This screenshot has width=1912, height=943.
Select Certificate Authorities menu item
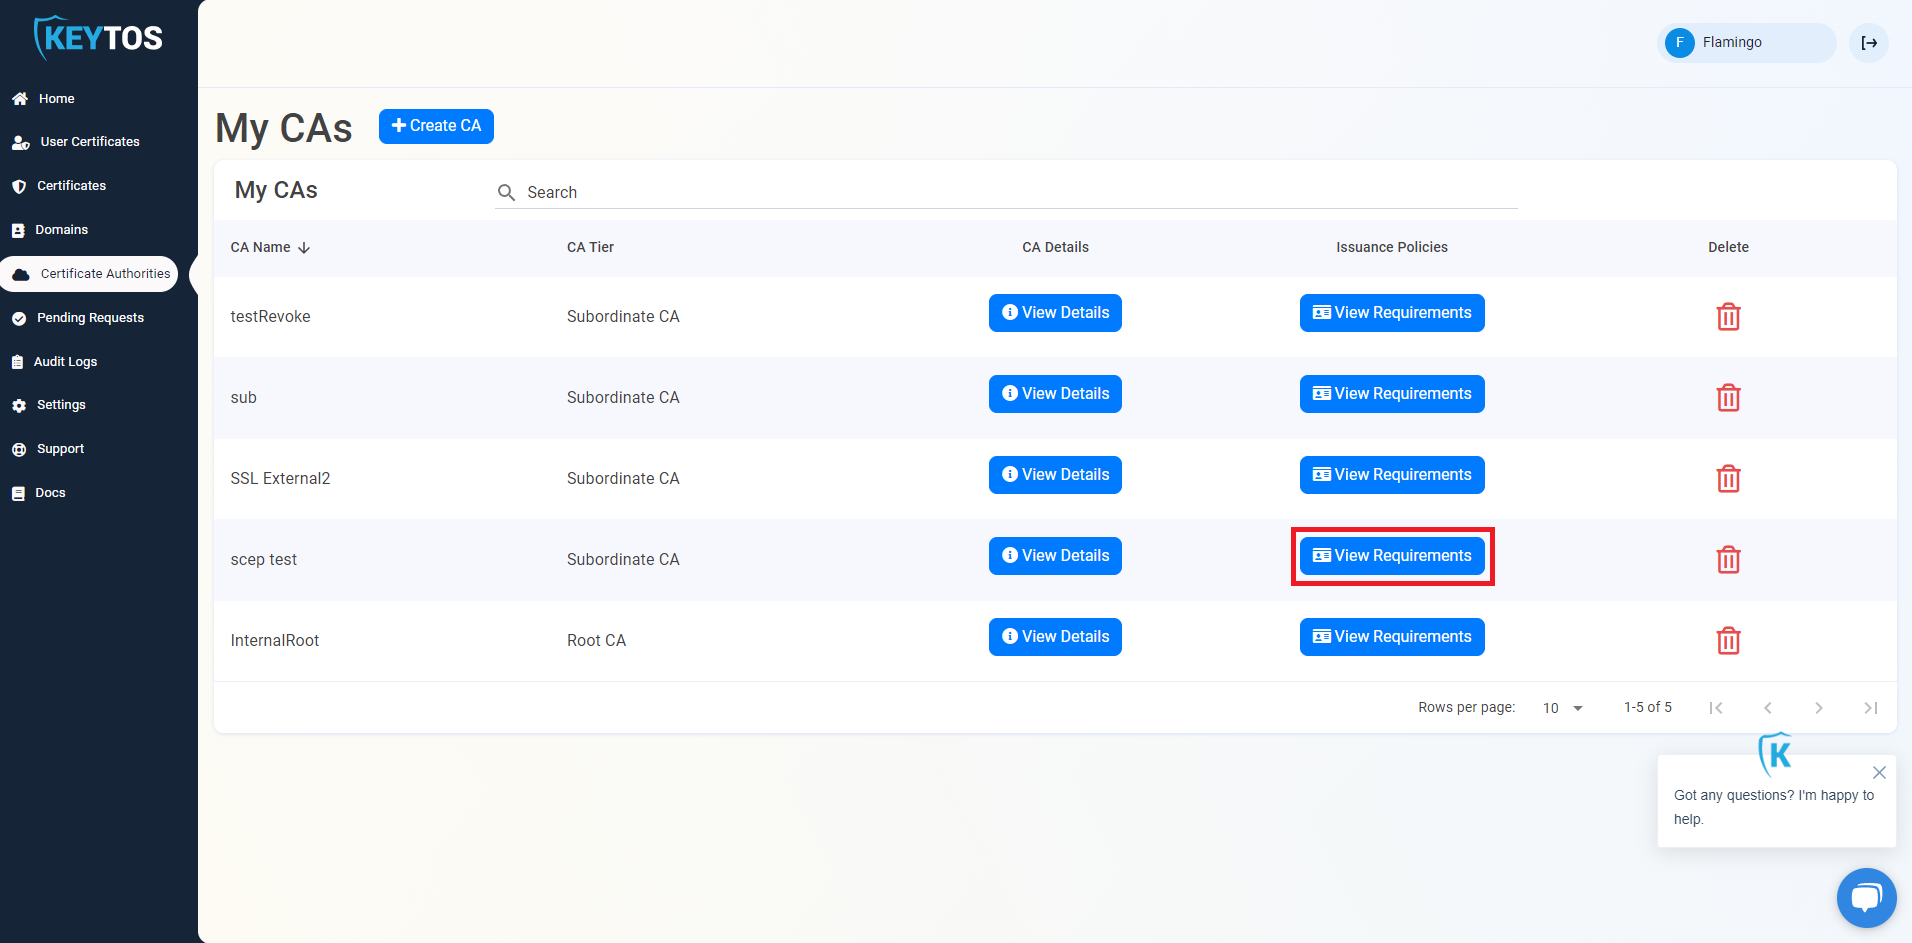click(90, 274)
